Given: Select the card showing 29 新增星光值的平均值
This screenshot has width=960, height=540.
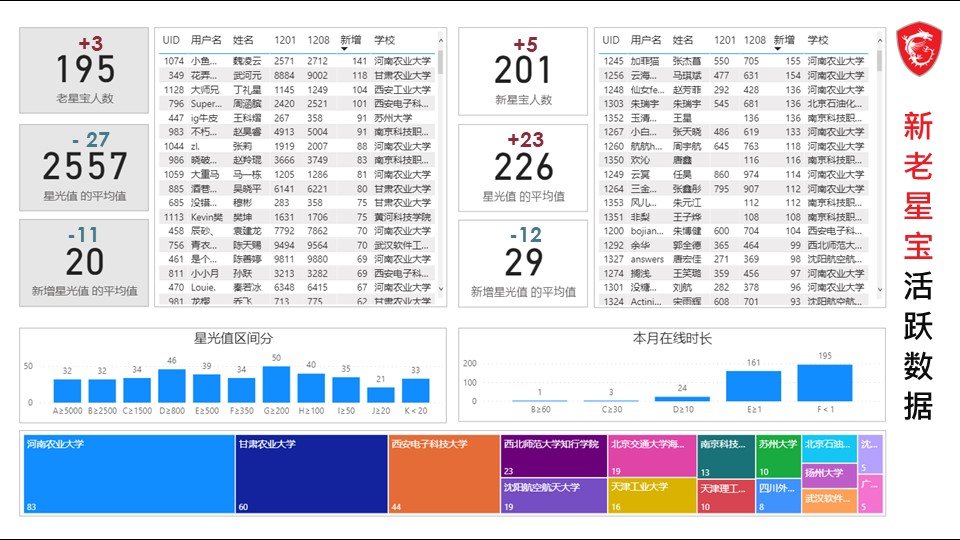Looking at the screenshot, I should pyautogui.click(x=523, y=263).
